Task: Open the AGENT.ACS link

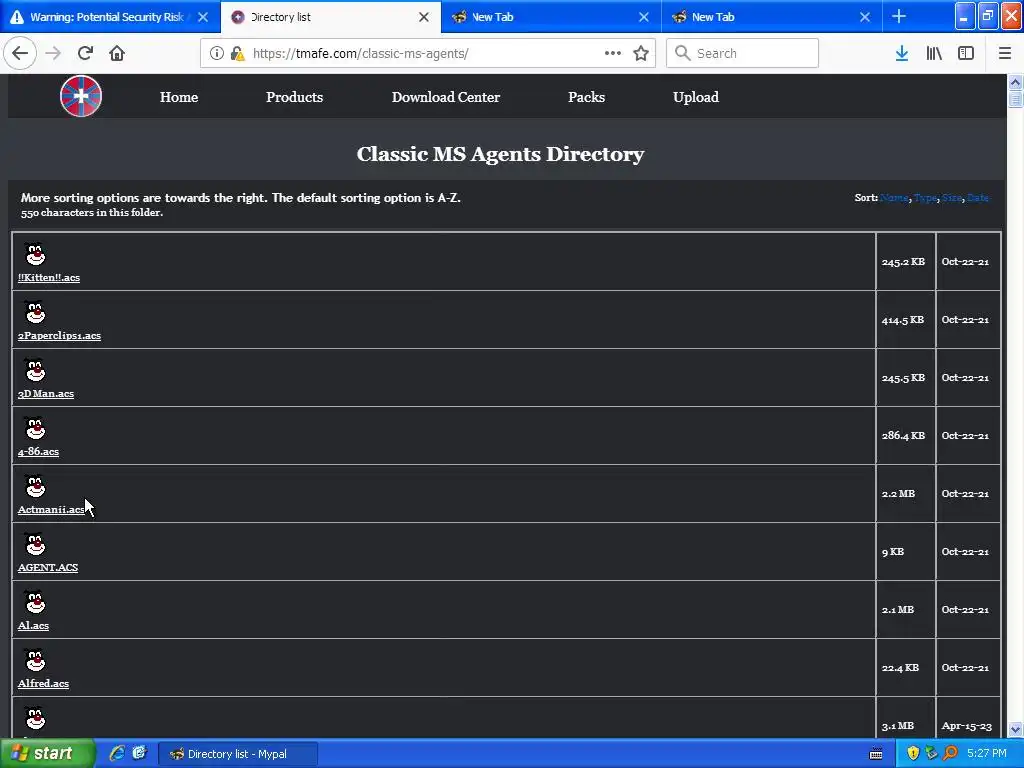Action: (48, 568)
